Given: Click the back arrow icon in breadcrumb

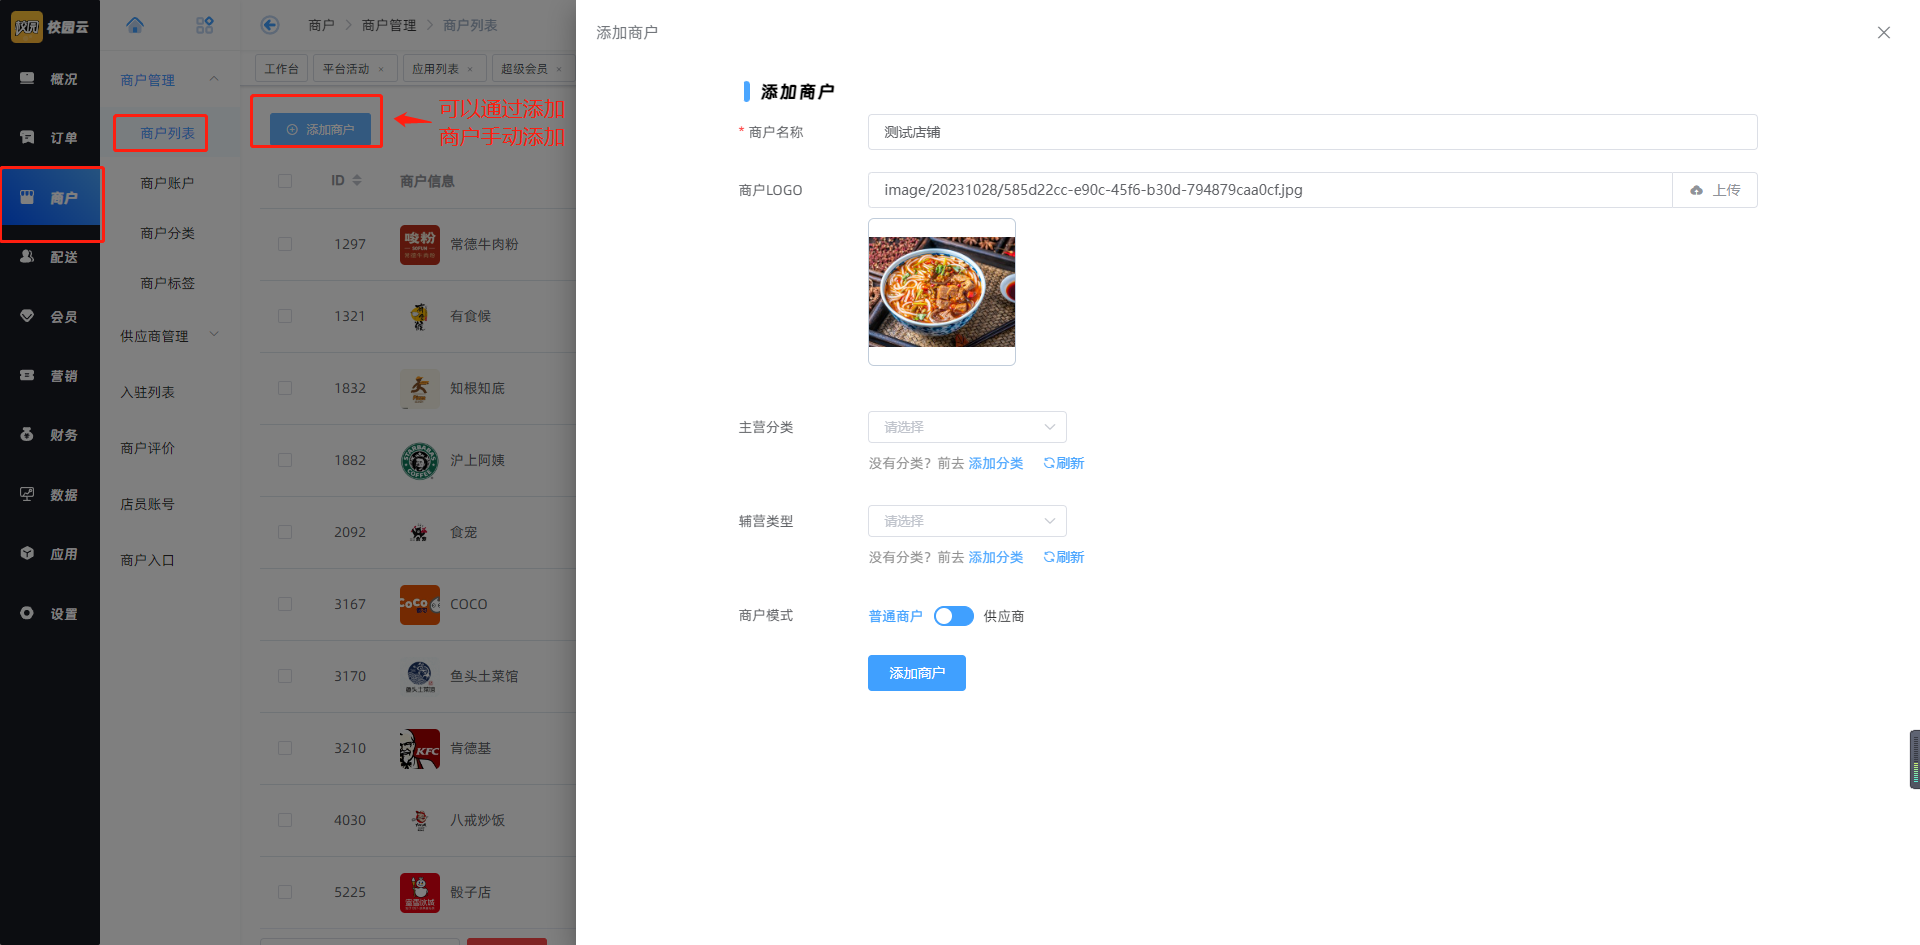Looking at the screenshot, I should pos(269,25).
